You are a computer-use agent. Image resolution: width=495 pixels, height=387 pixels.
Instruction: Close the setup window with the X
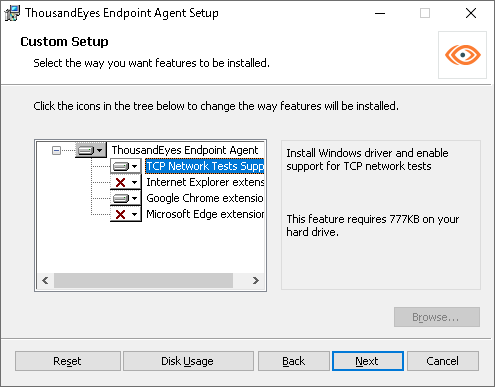pos(471,13)
